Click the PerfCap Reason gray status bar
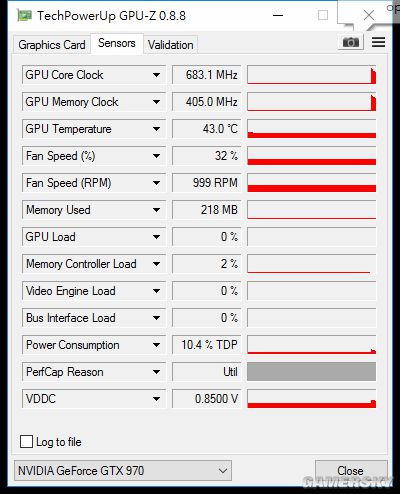400x494 pixels. [311, 372]
